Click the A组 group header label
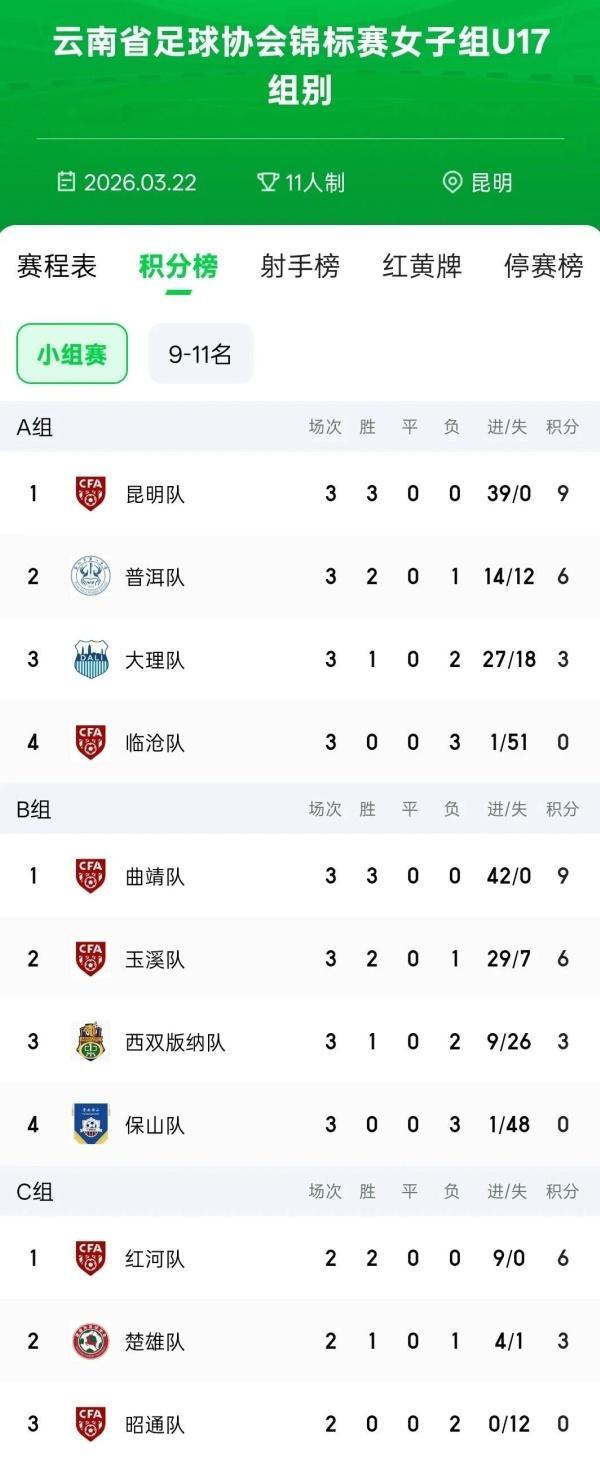 point(35,427)
